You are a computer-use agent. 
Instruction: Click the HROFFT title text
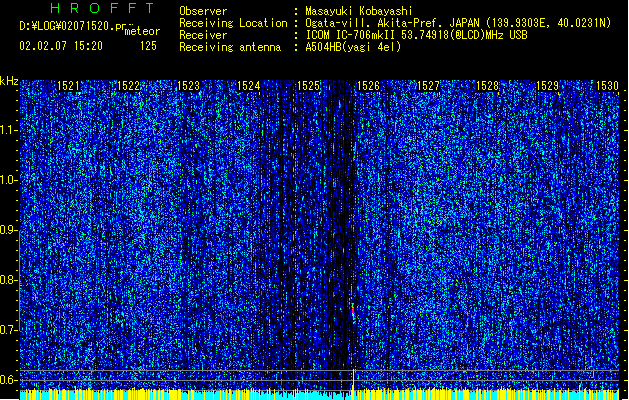pos(102,8)
